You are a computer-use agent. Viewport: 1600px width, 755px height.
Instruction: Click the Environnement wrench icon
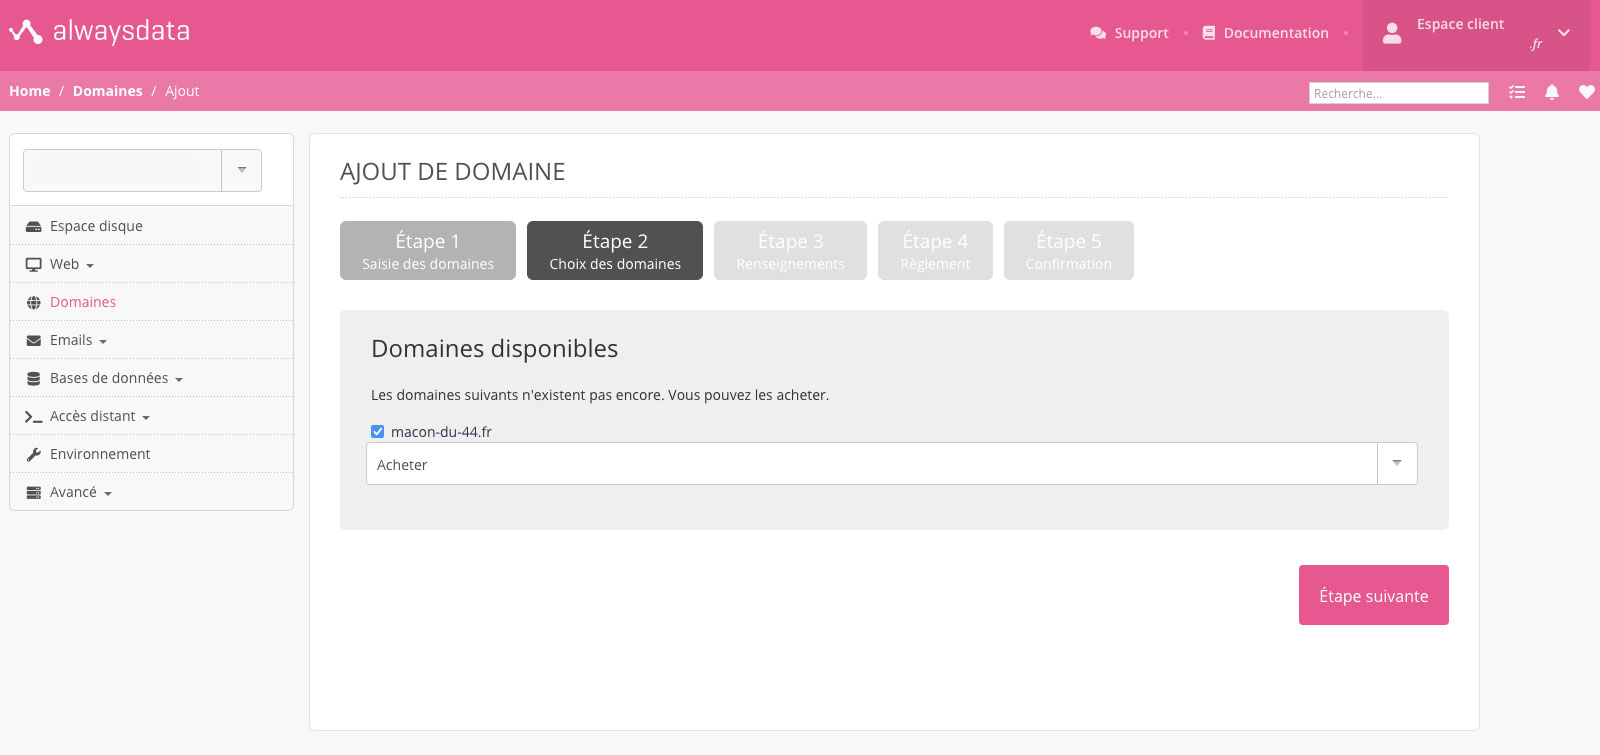coord(34,455)
